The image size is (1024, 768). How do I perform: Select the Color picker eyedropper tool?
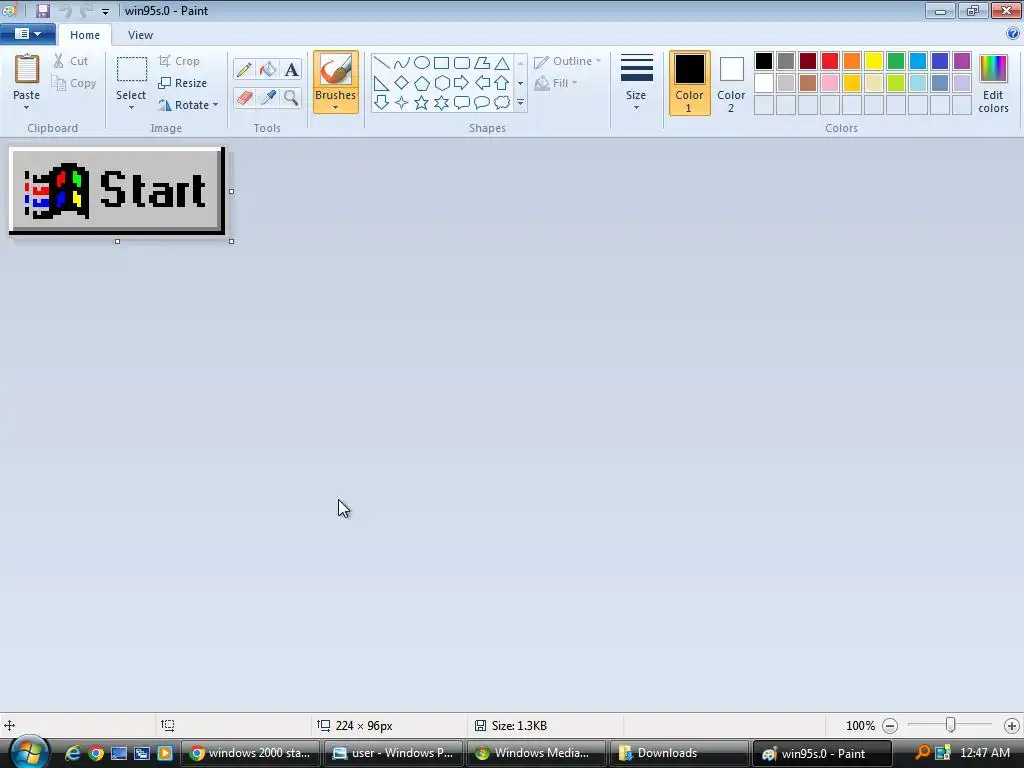268,98
